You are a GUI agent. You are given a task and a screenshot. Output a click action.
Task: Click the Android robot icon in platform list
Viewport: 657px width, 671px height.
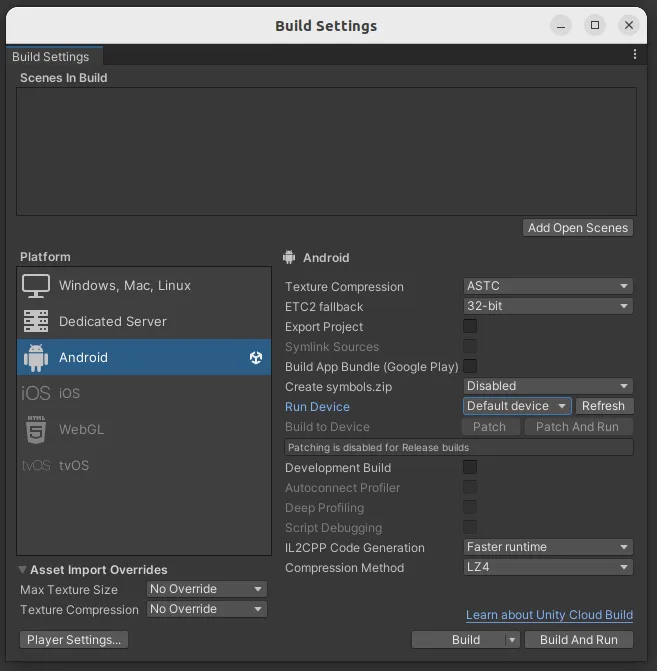coord(36,358)
